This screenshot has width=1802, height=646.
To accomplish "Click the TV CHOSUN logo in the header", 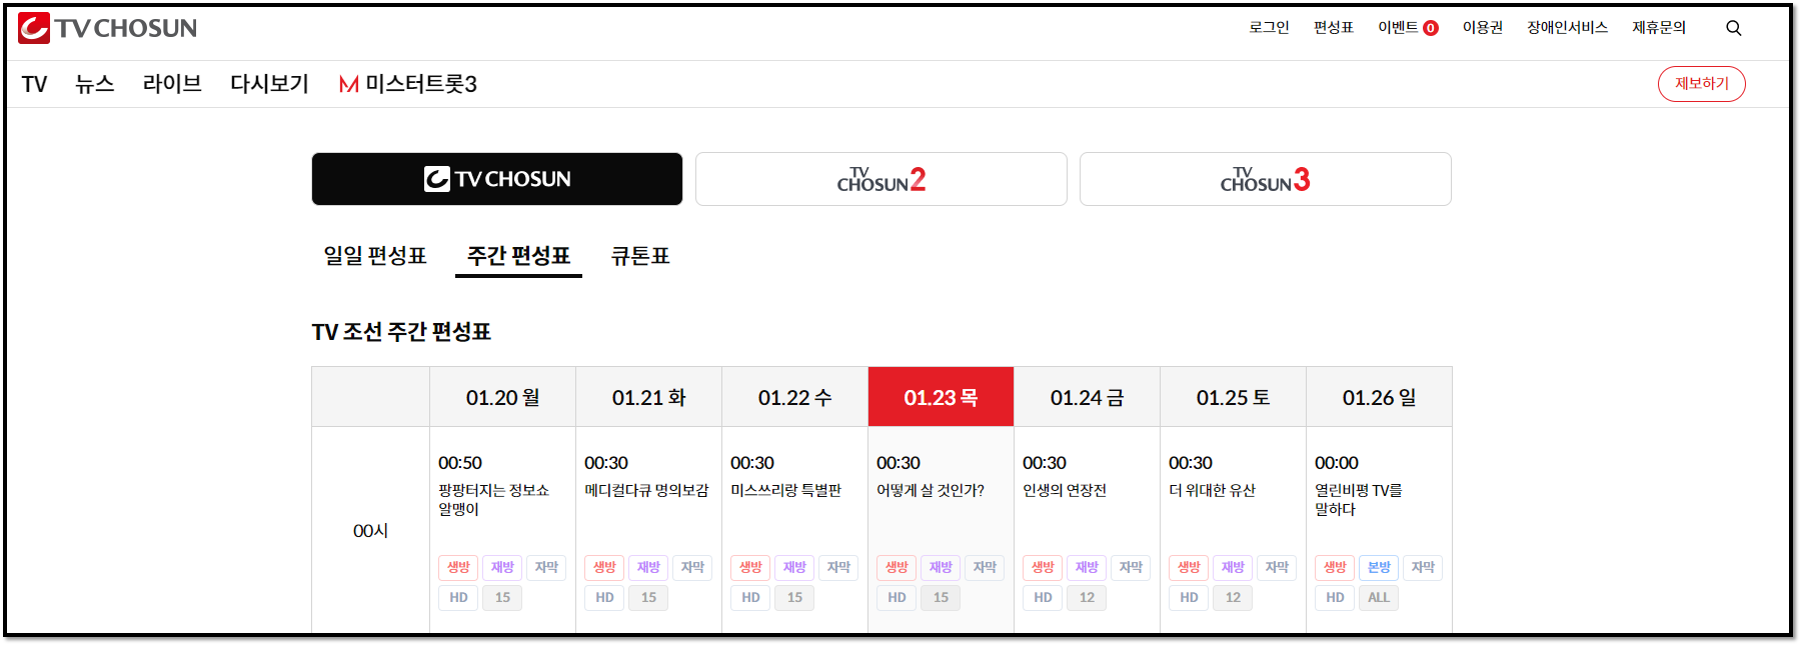I will tap(108, 28).
